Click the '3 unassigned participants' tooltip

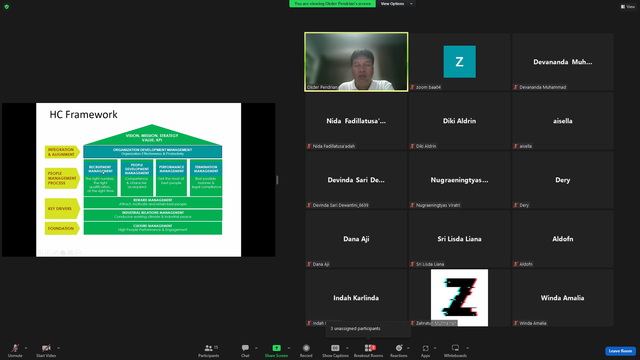point(368,329)
